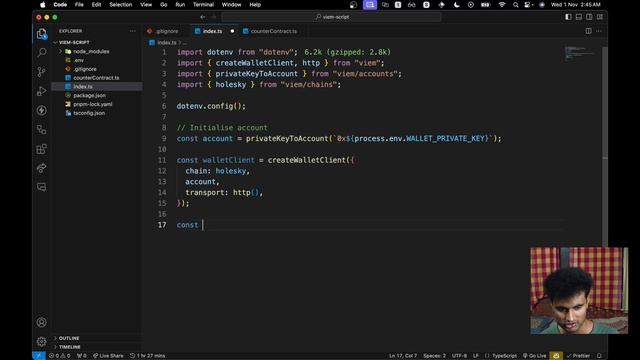Change encoding via UTF-8
Viewport: 640px width, 360px height.
pyautogui.click(x=459, y=356)
